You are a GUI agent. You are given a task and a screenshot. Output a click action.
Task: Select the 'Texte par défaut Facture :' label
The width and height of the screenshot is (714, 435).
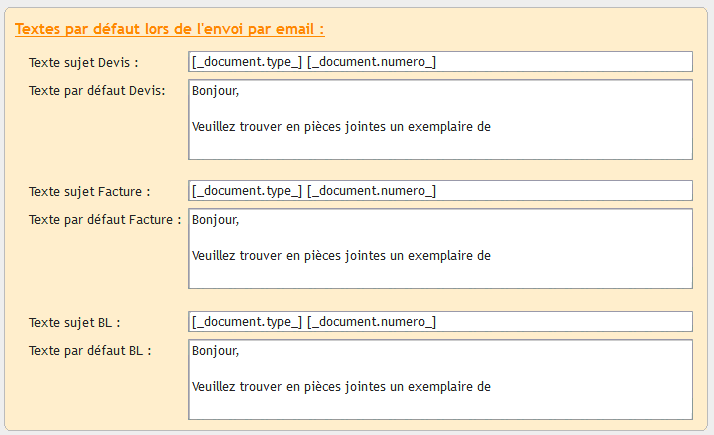point(105,220)
